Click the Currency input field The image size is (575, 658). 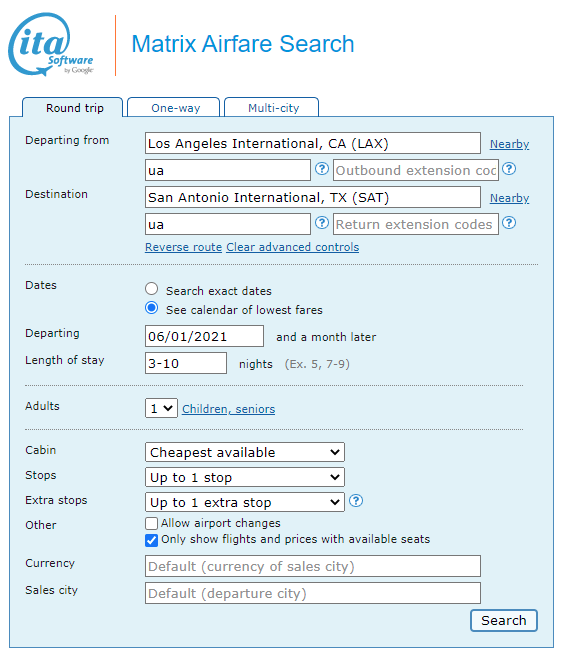point(313,566)
